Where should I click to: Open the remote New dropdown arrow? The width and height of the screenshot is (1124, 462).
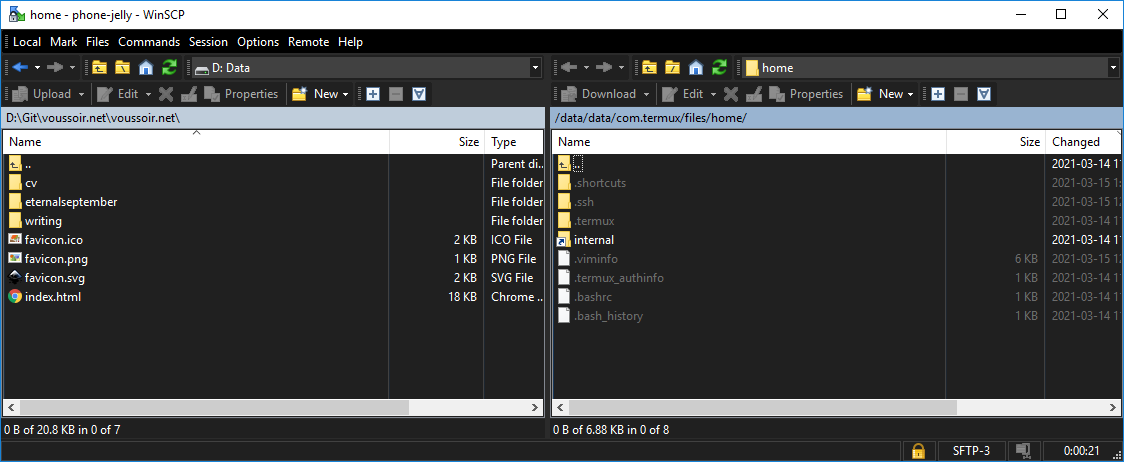911,94
